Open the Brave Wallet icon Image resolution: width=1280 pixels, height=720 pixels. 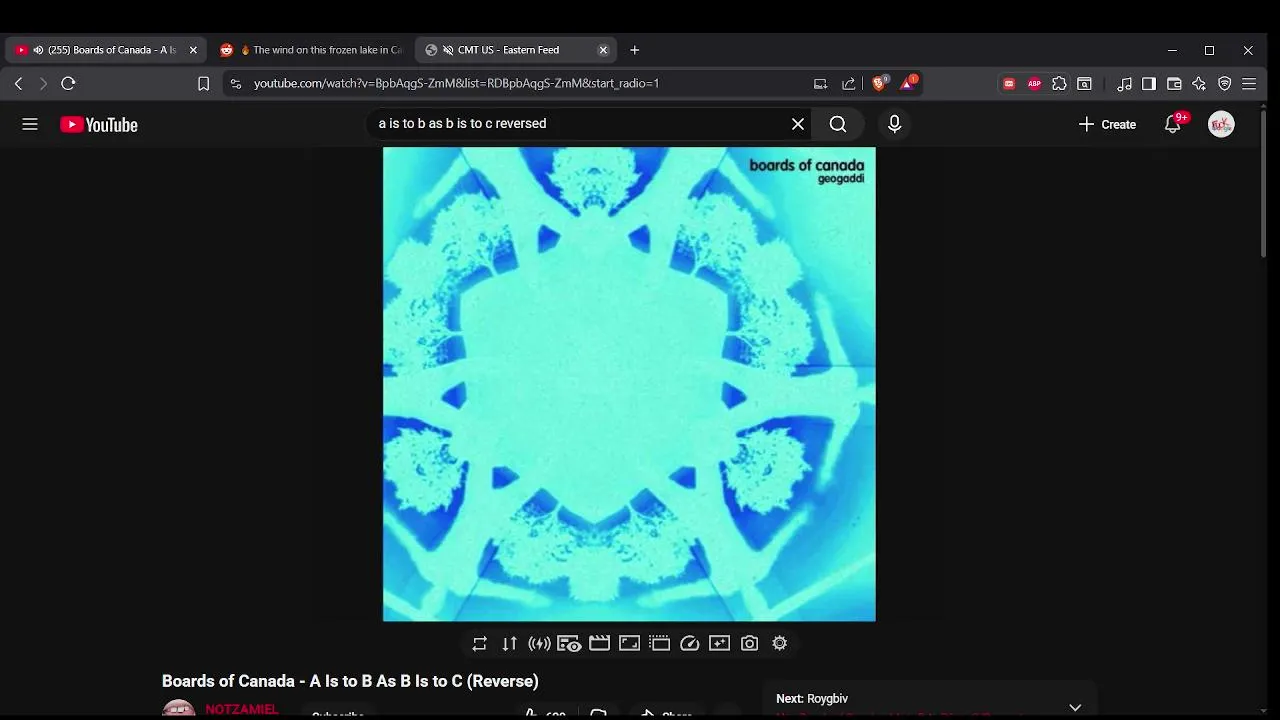[x=1174, y=84]
